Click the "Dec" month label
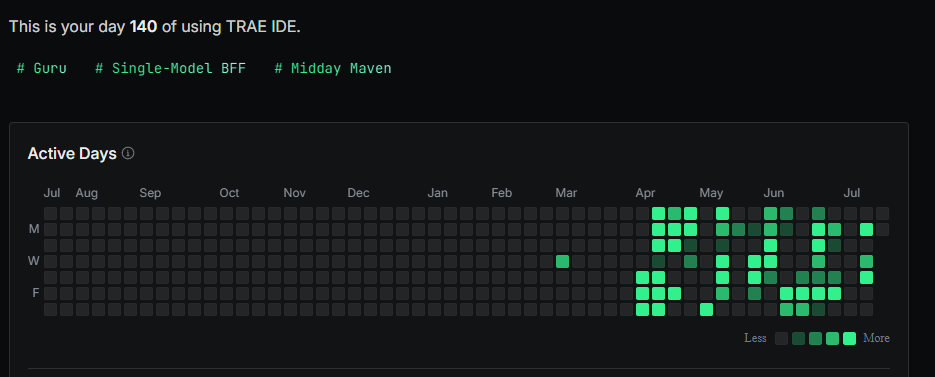 [x=358, y=193]
